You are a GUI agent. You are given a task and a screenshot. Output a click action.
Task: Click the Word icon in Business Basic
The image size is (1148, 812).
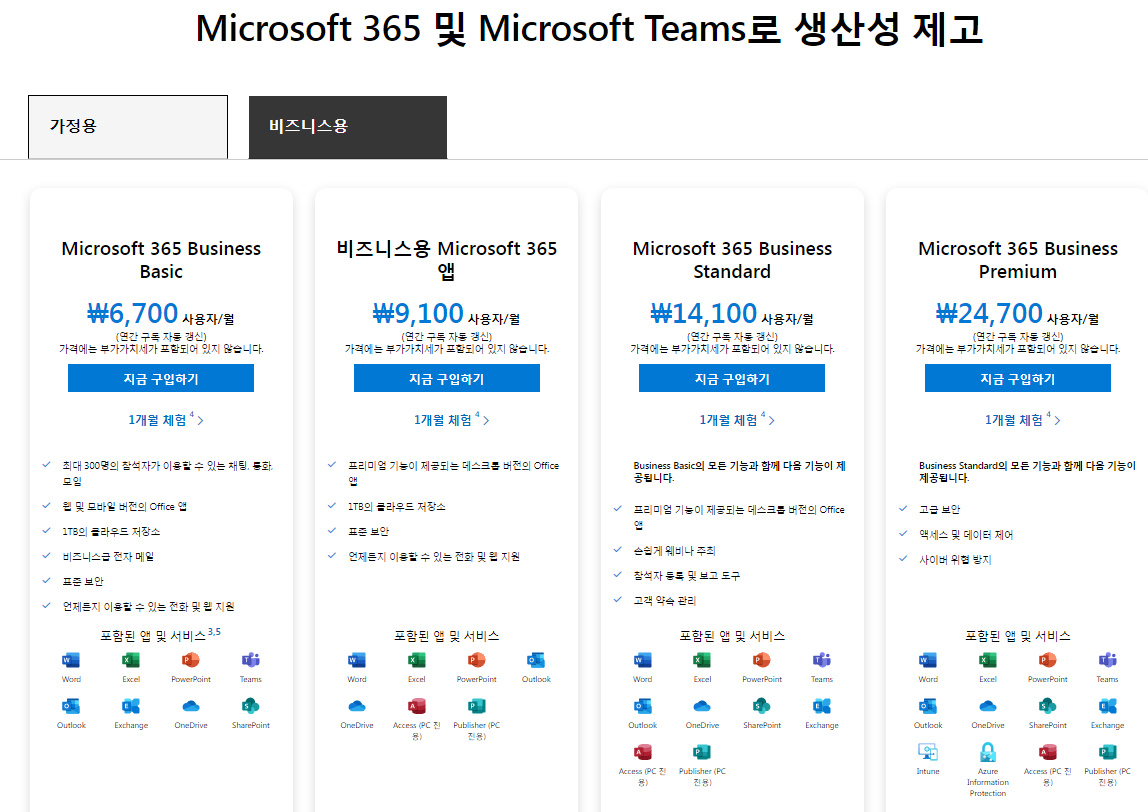pos(71,660)
